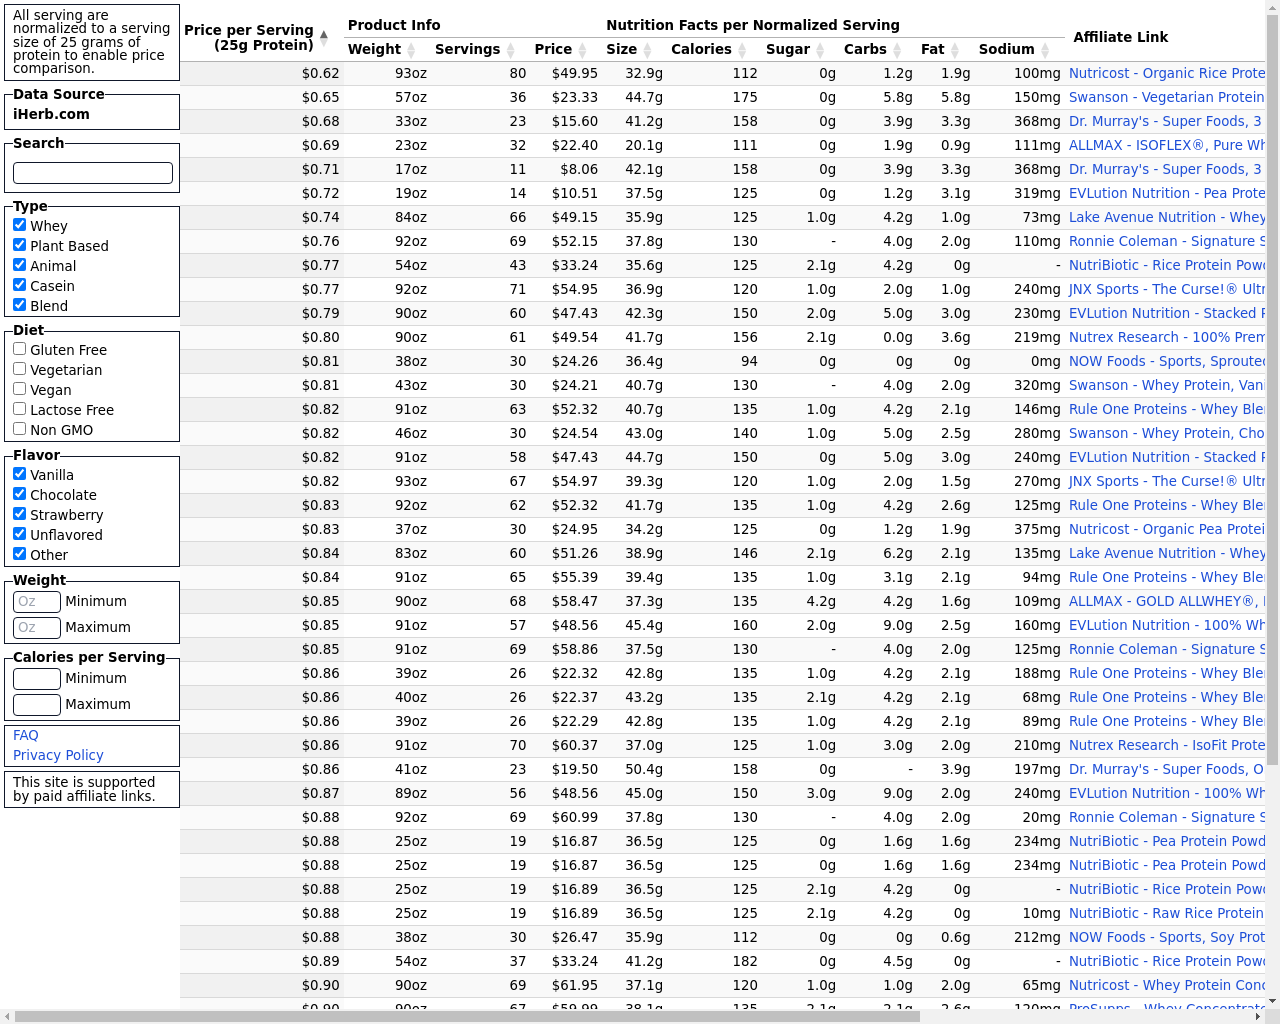1280x1024 pixels.
Task: Open EVLution Nutrition Pea Protein link
Action: click(1167, 193)
